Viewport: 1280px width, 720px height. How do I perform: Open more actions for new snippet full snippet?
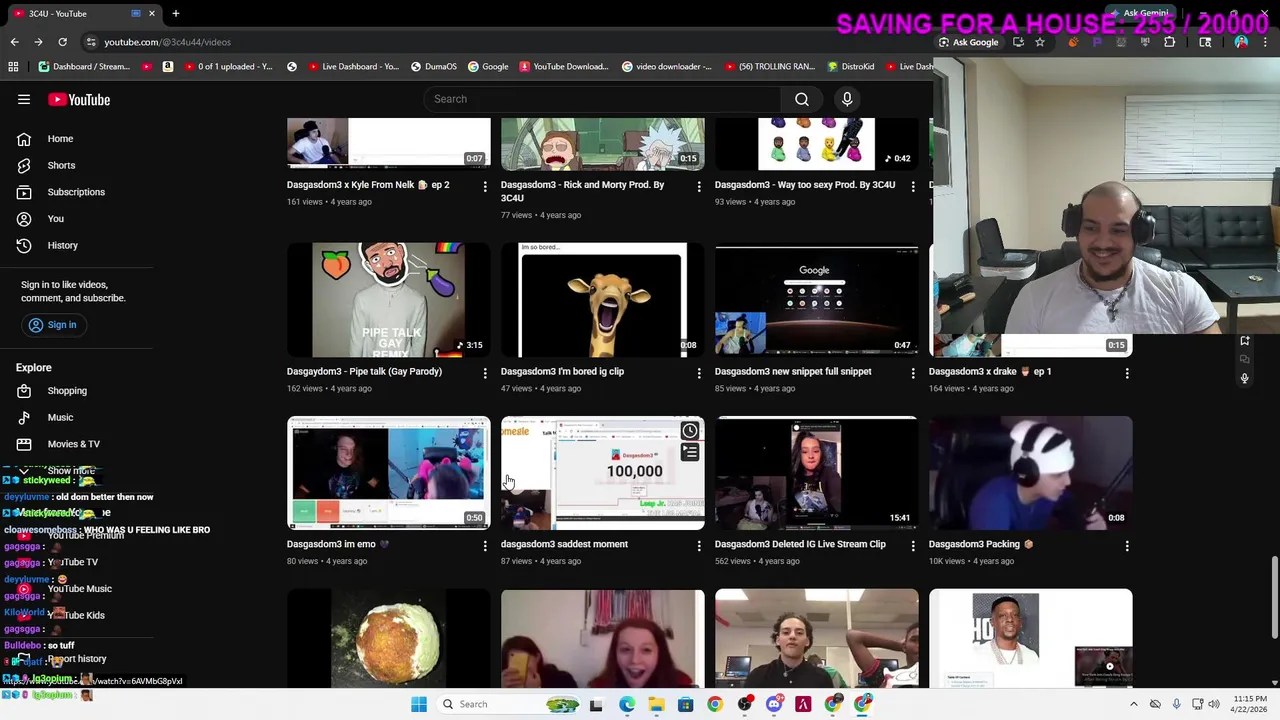pyautogui.click(x=913, y=373)
